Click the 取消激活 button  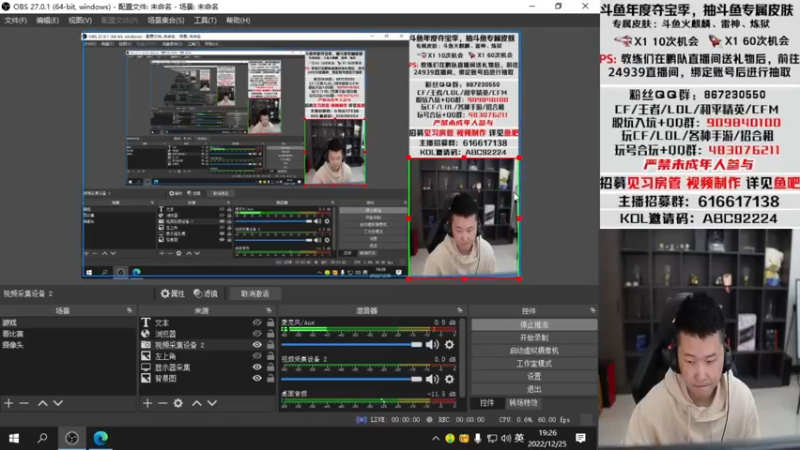click(255, 293)
